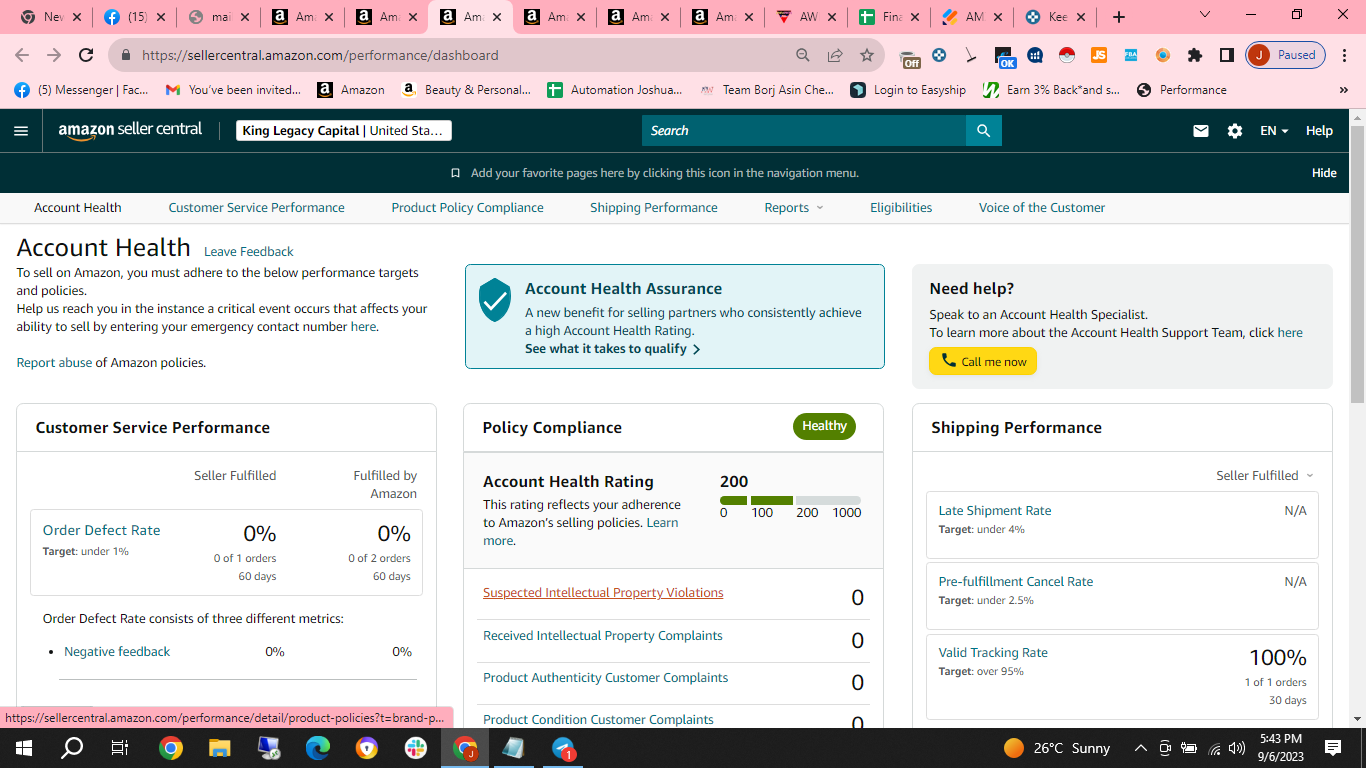Open the Windows Start menu
This screenshot has width=1366, height=768.
tap(24, 747)
